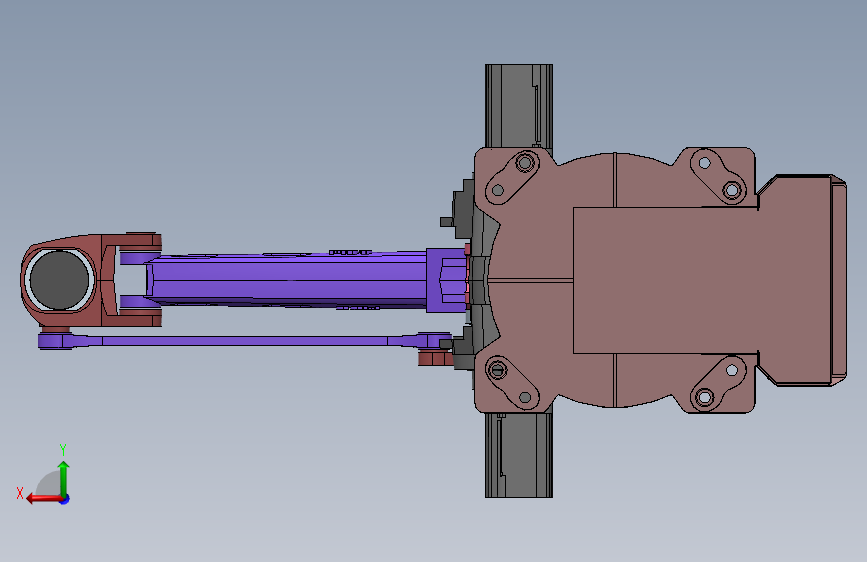
Task: Select the thin purple parallel link rod
Action: [243, 341]
